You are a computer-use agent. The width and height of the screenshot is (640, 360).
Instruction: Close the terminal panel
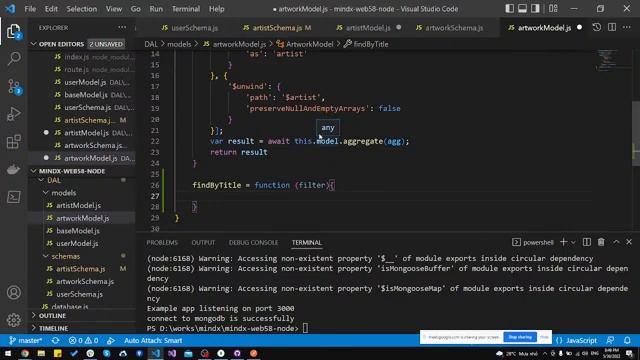tap(629, 242)
